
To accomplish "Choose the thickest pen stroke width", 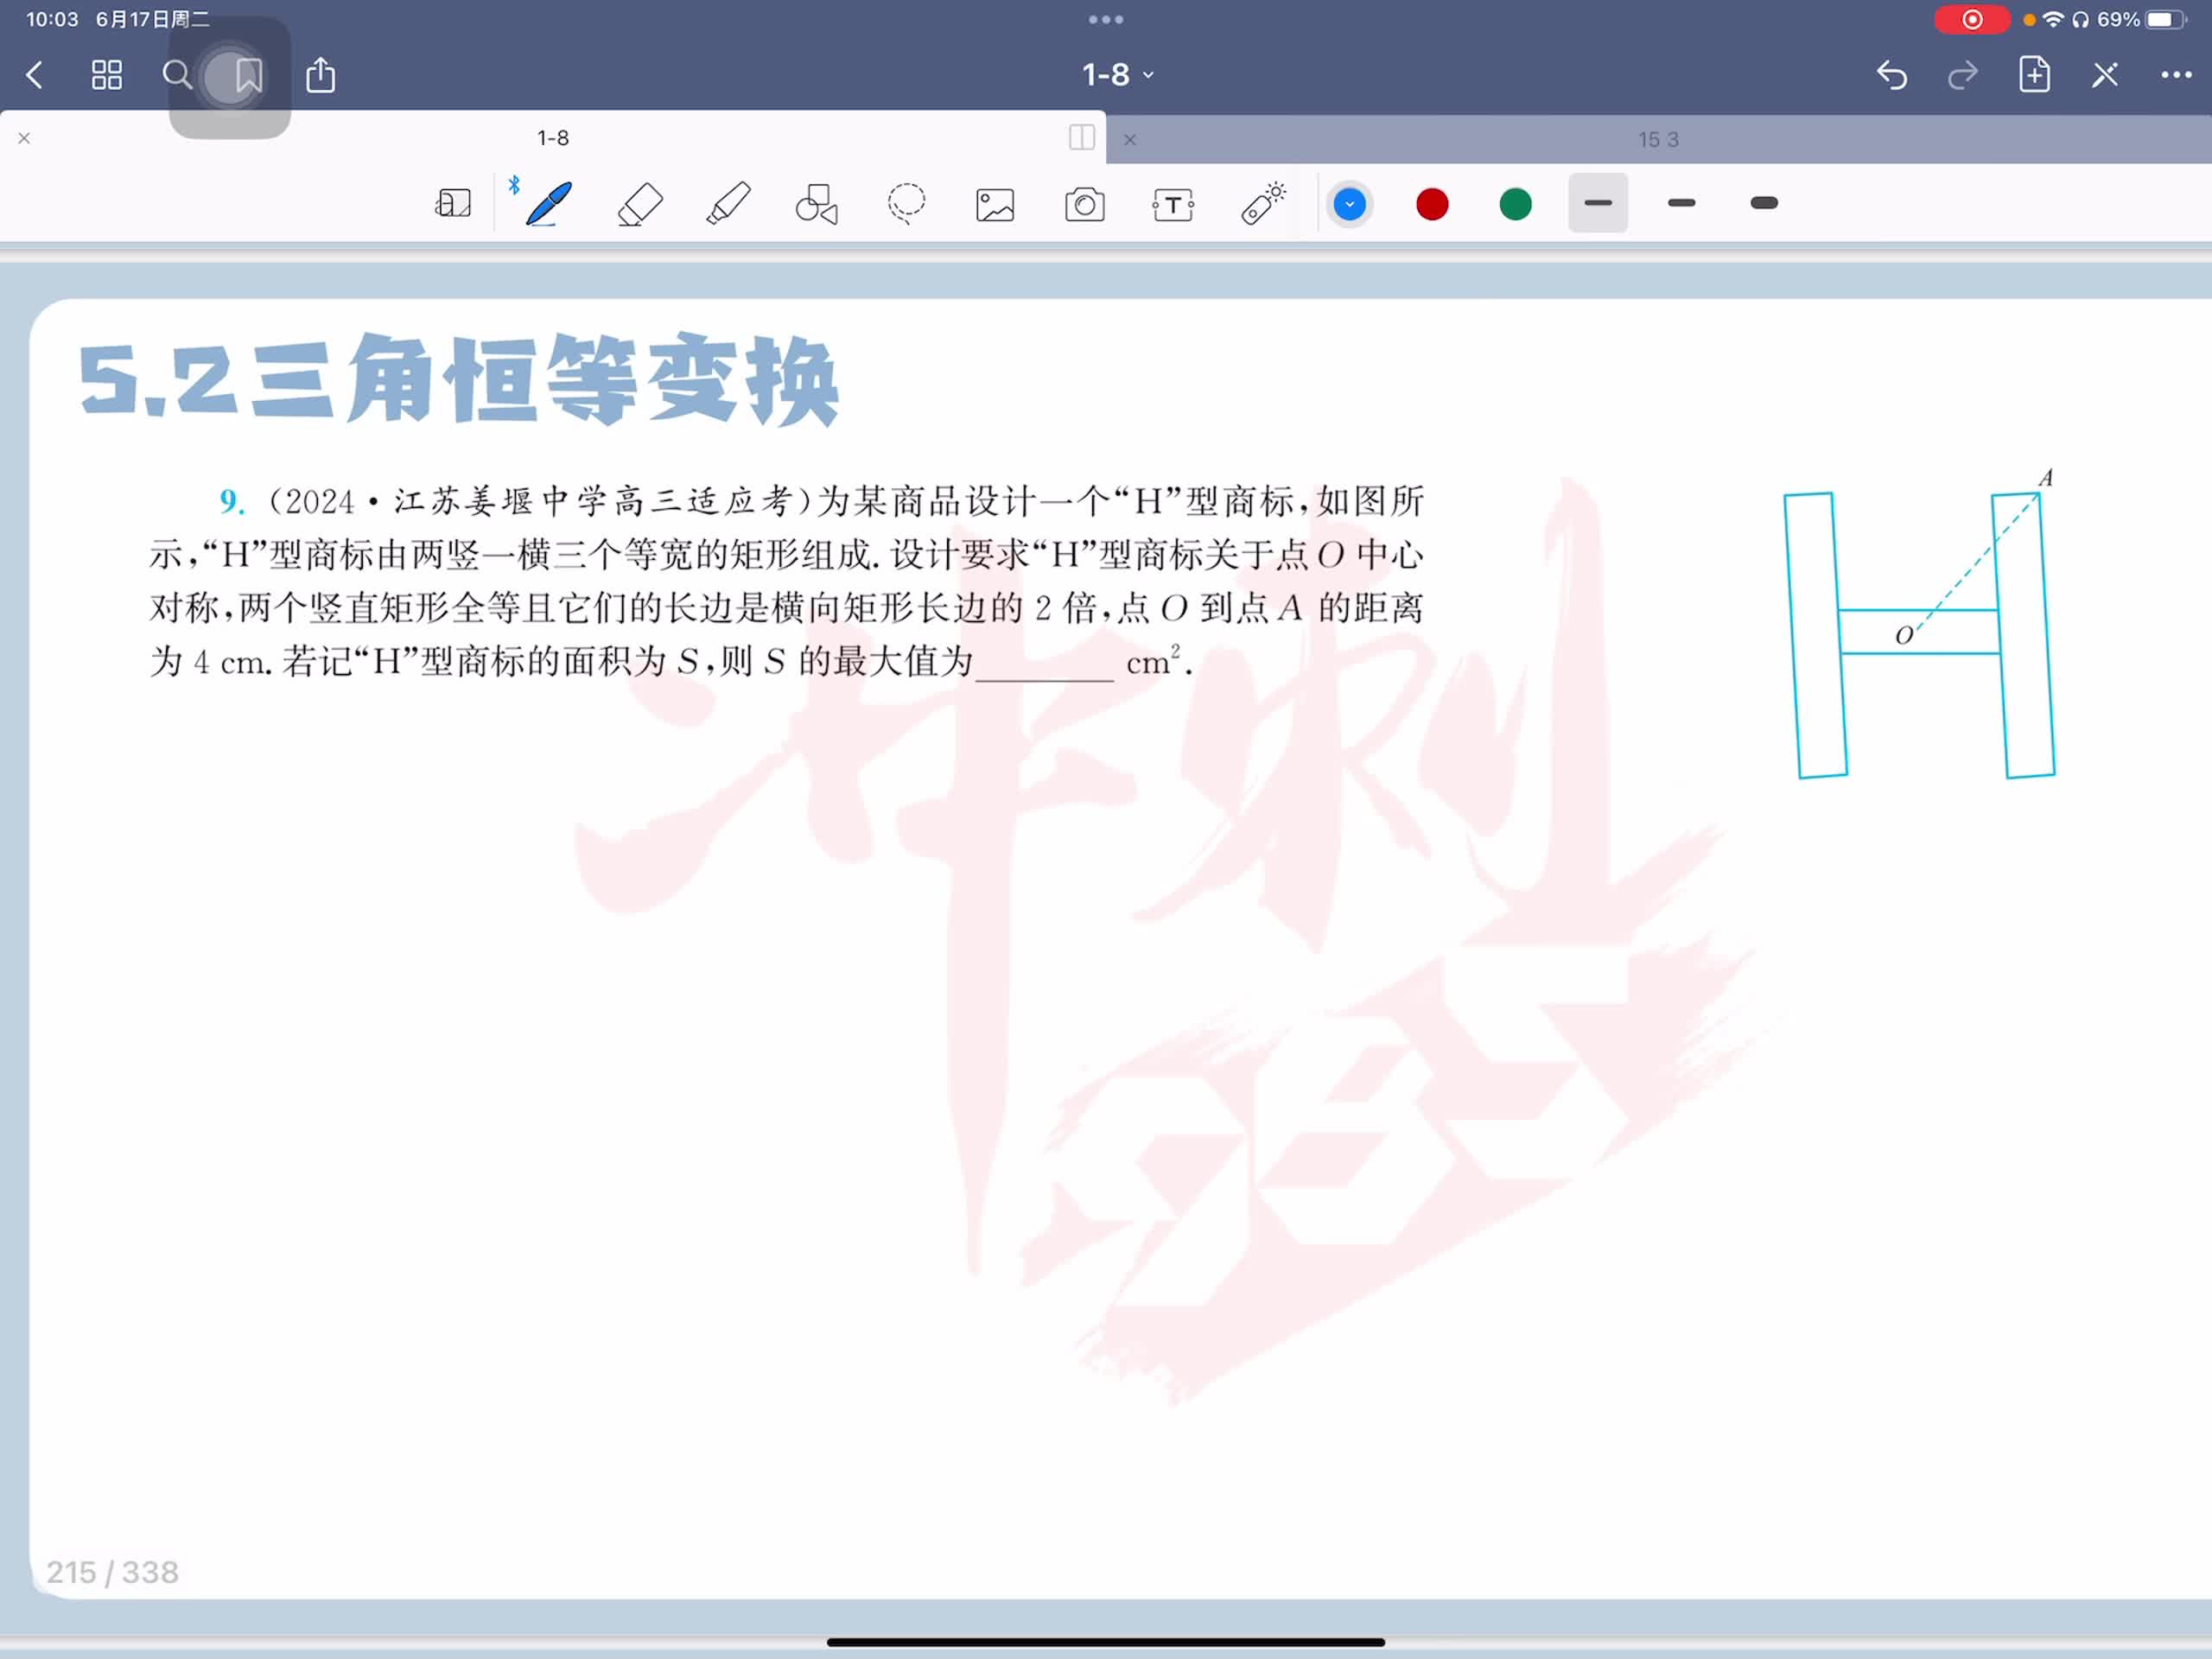I will click(x=1764, y=203).
